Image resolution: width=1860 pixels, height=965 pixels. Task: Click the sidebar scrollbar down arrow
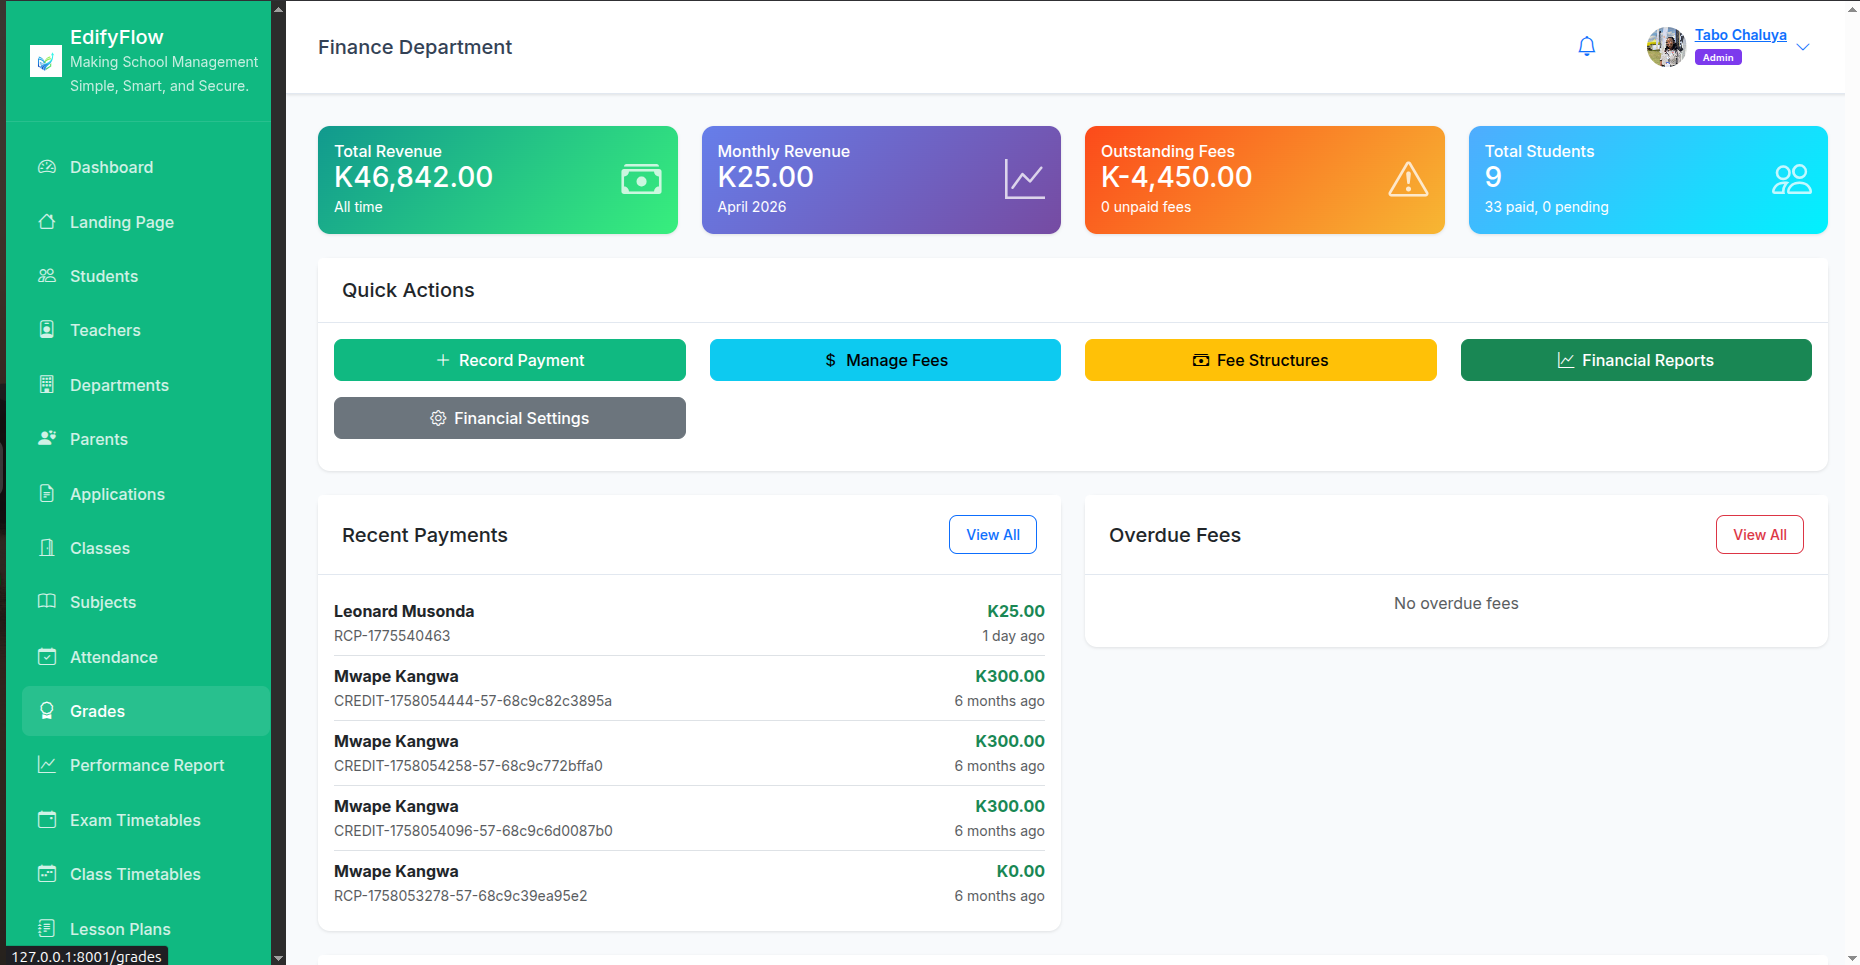point(278,957)
